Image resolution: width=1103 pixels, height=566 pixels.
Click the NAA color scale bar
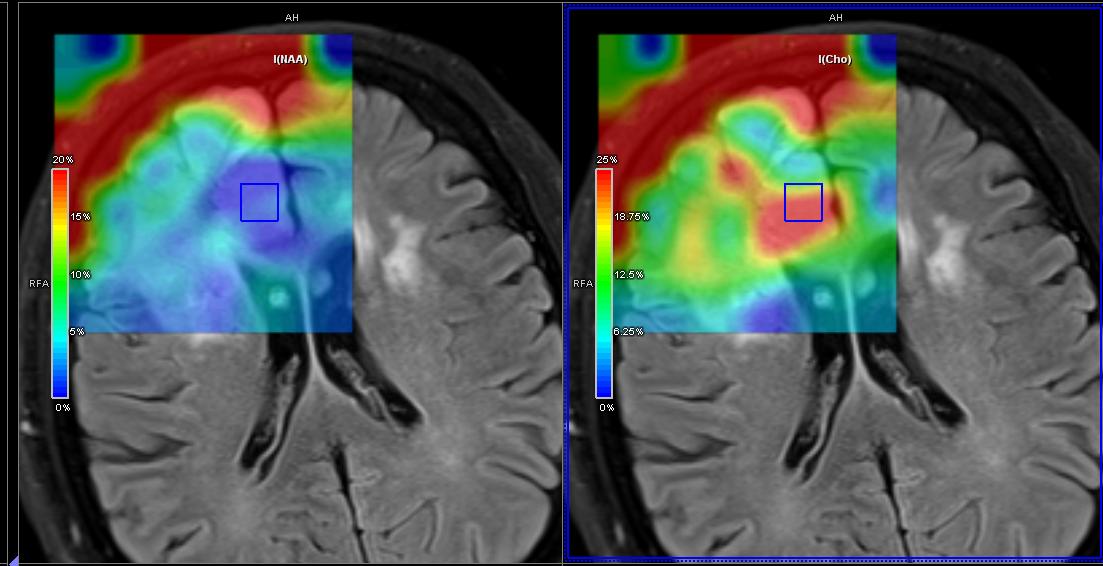point(60,283)
